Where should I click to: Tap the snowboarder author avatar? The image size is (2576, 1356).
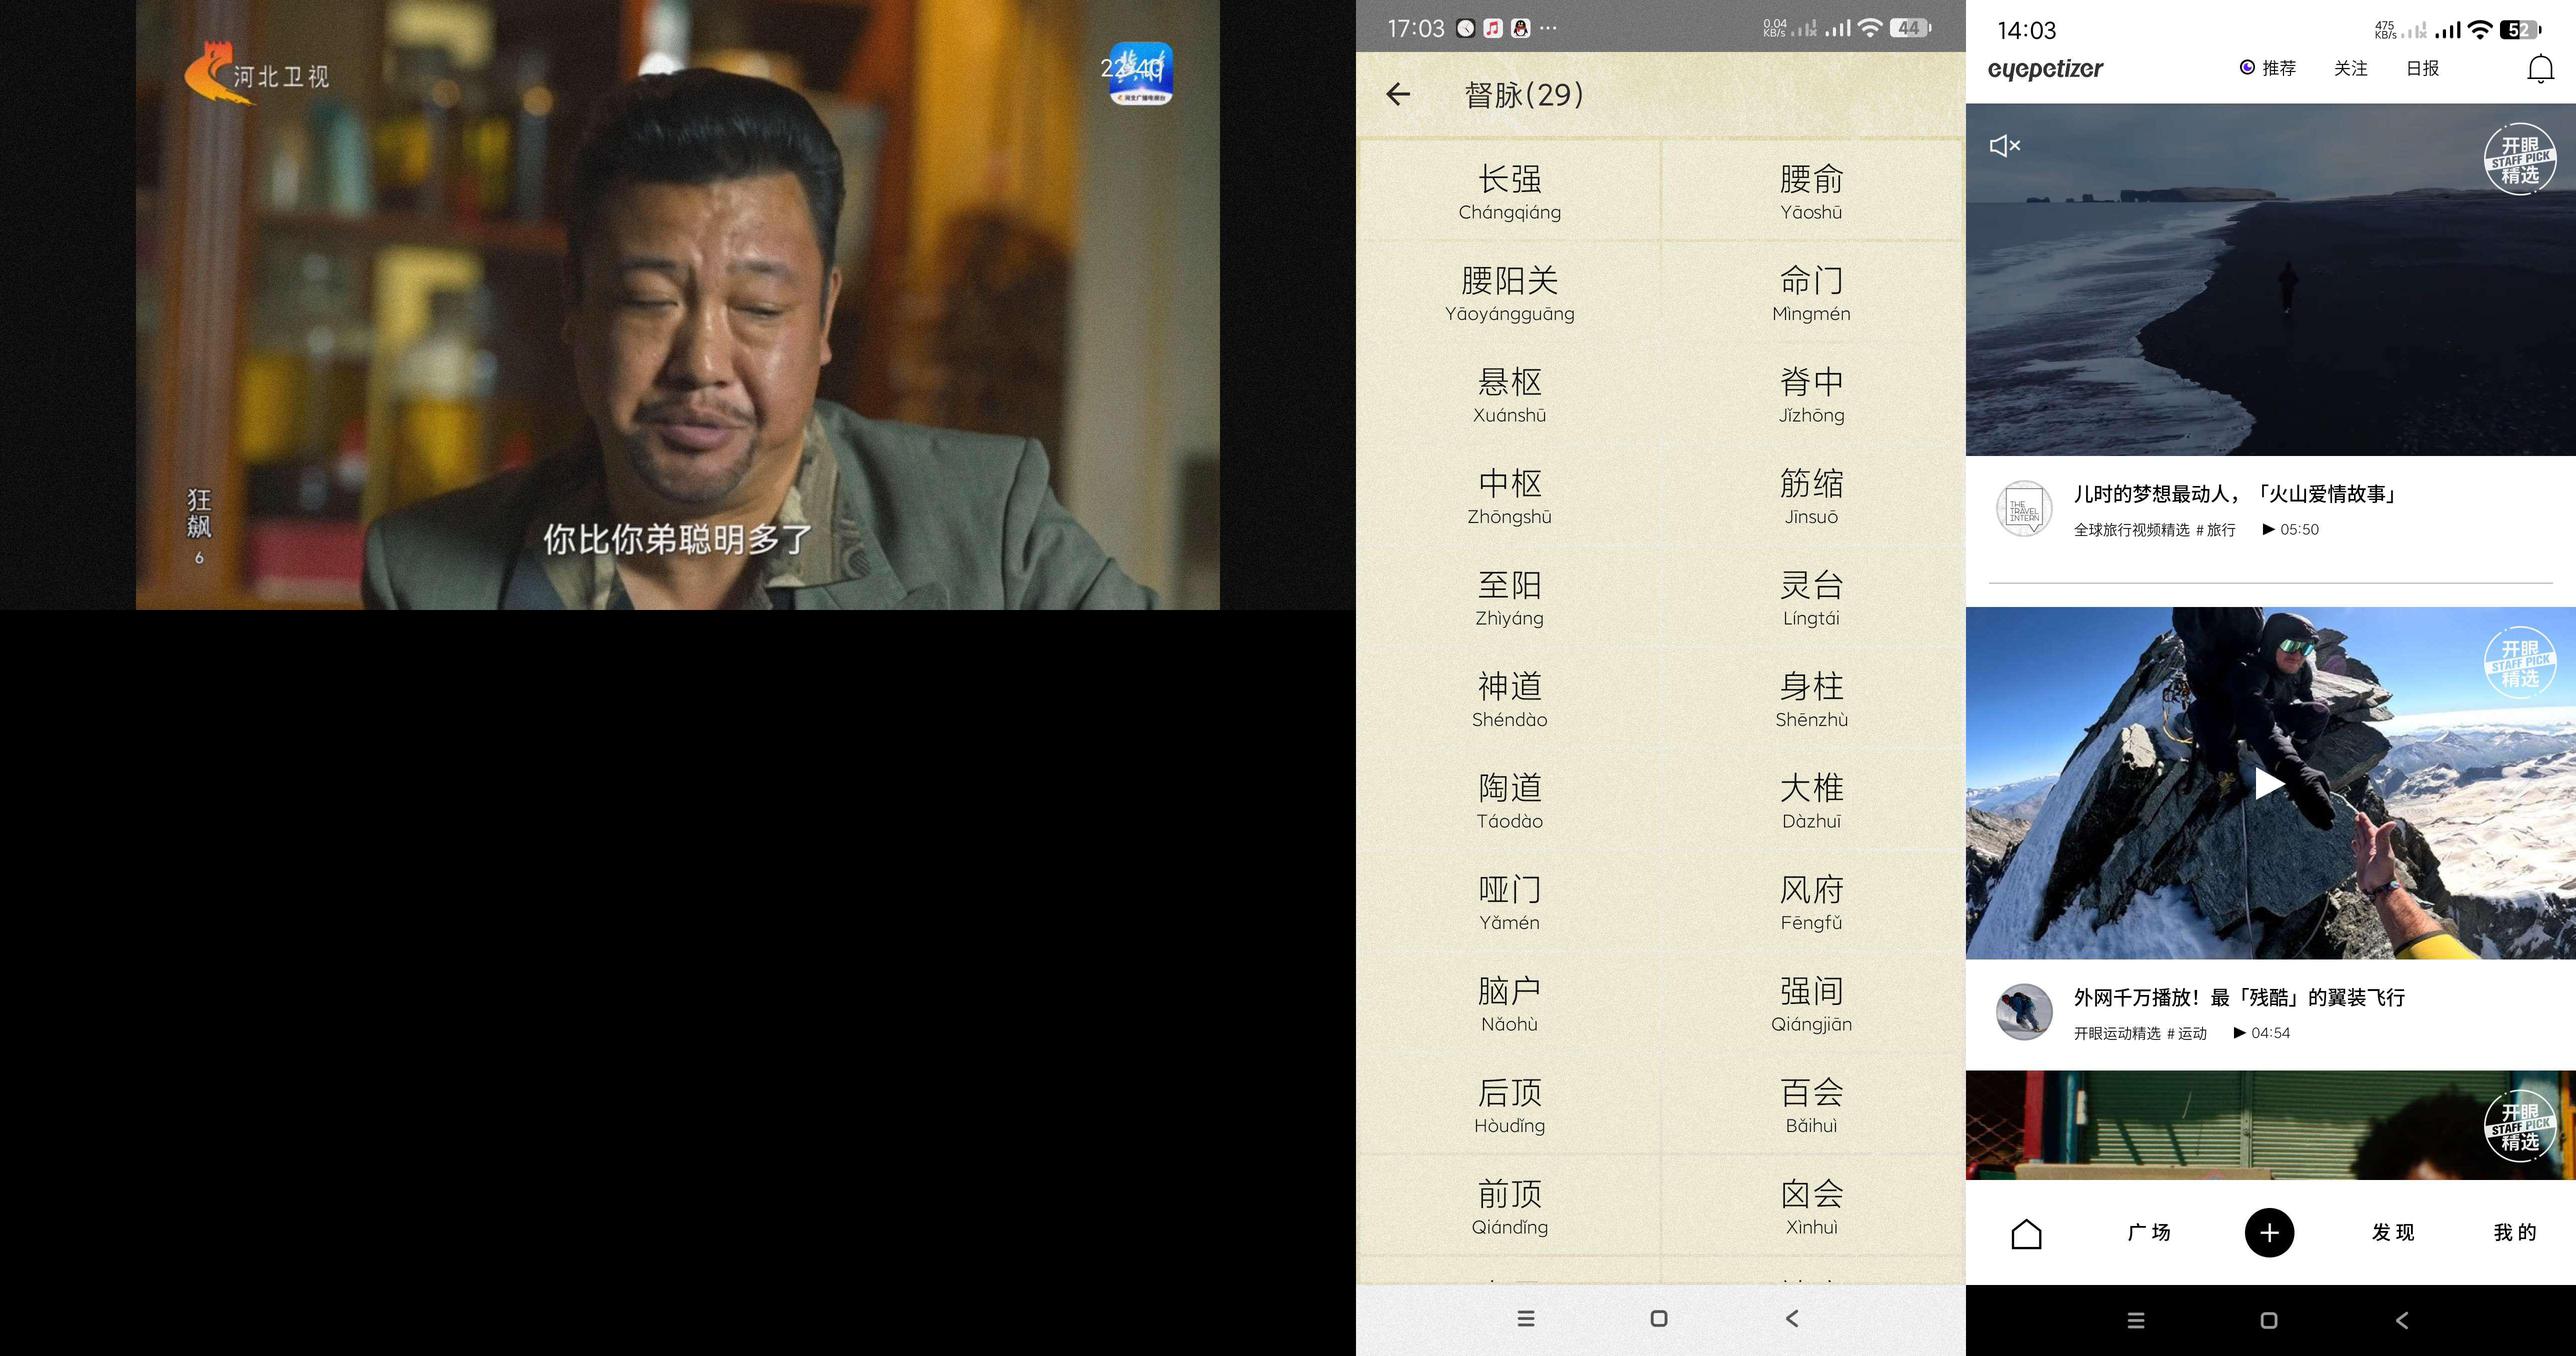pyautogui.click(x=2024, y=1012)
